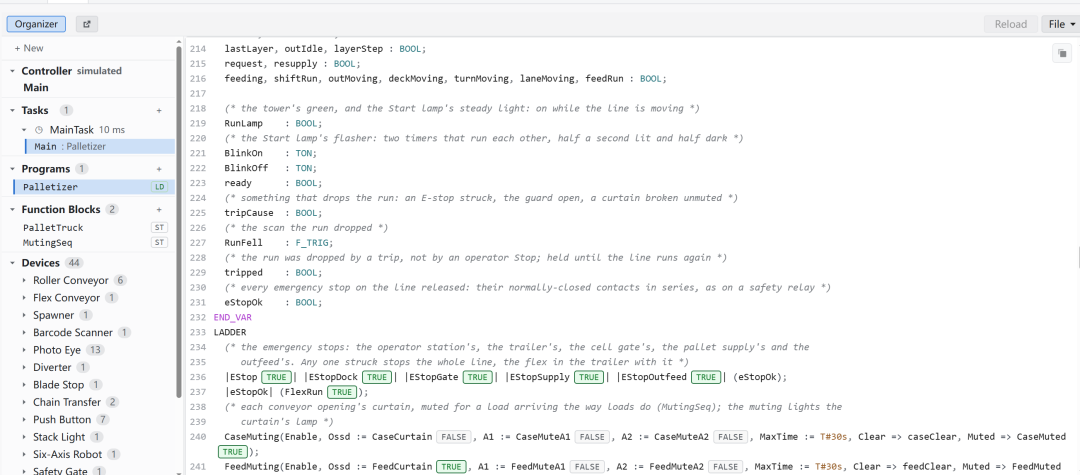
Task: Expand the Push Button device group
Action: tap(25, 420)
